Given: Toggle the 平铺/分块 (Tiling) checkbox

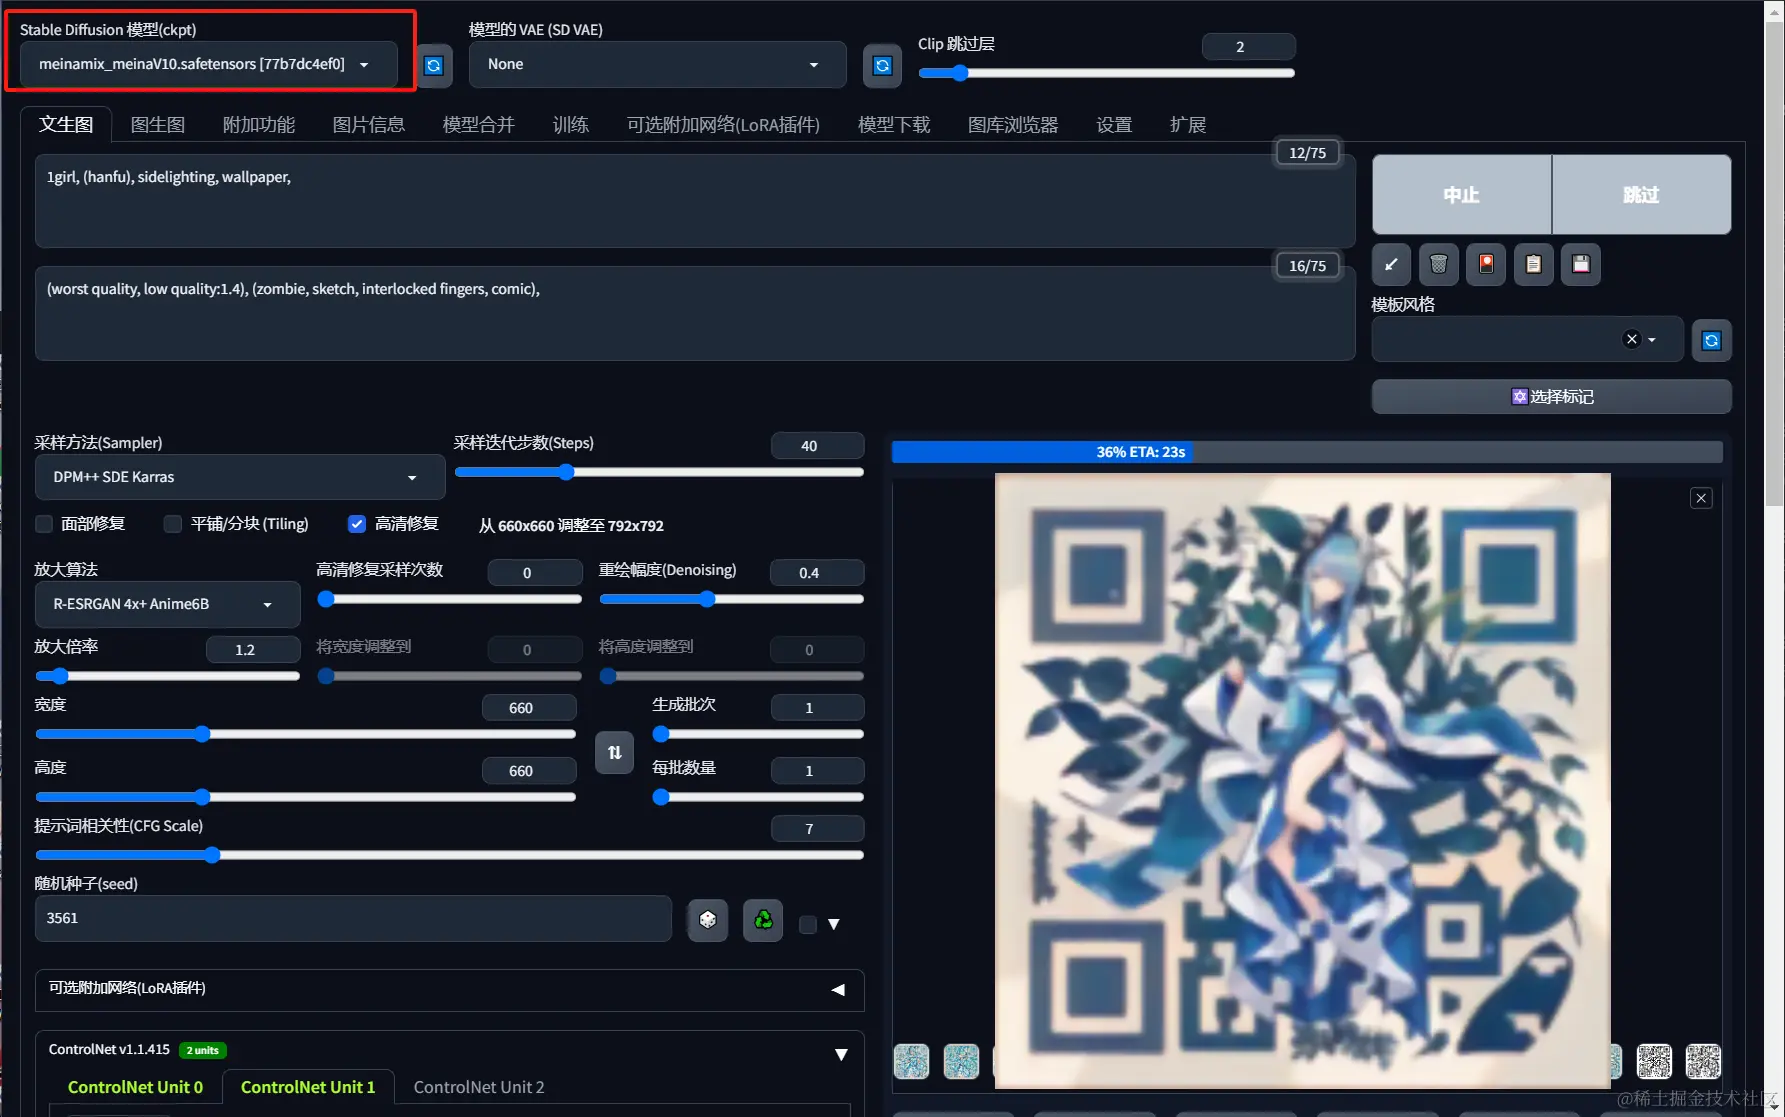Looking at the screenshot, I should 173,524.
